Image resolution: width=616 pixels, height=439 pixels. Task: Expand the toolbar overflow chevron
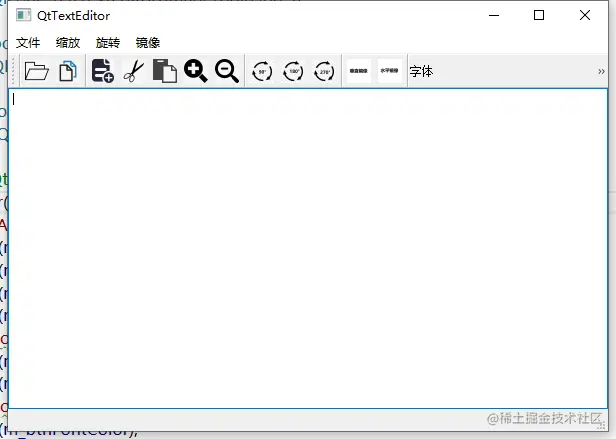pyautogui.click(x=601, y=72)
